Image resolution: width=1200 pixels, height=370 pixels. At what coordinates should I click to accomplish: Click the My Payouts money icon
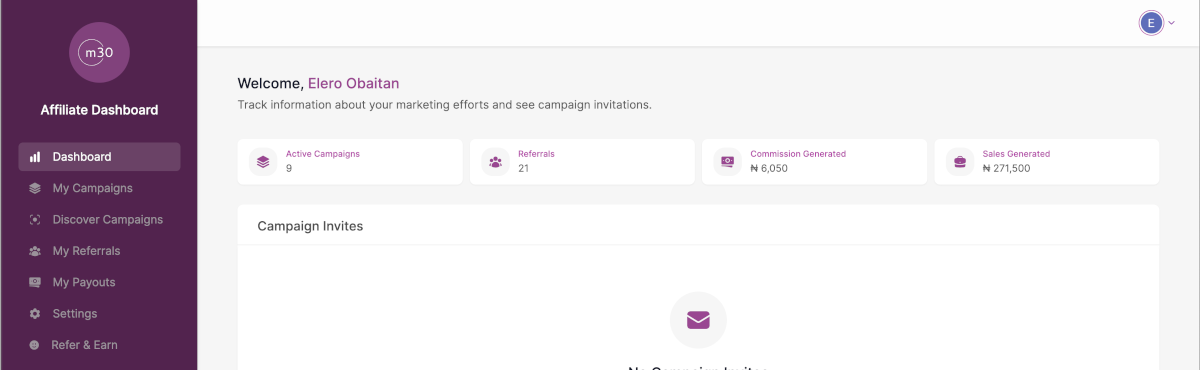coord(35,282)
